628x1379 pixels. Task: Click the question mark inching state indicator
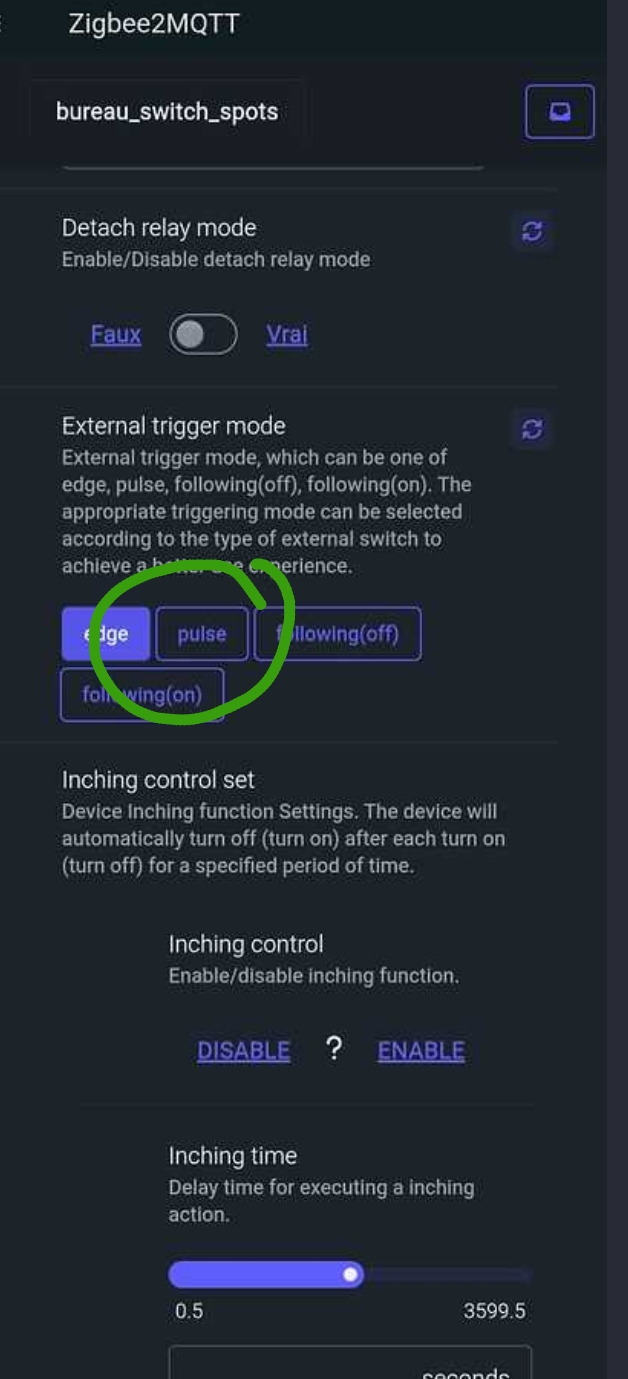click(x=334, y=1049)
